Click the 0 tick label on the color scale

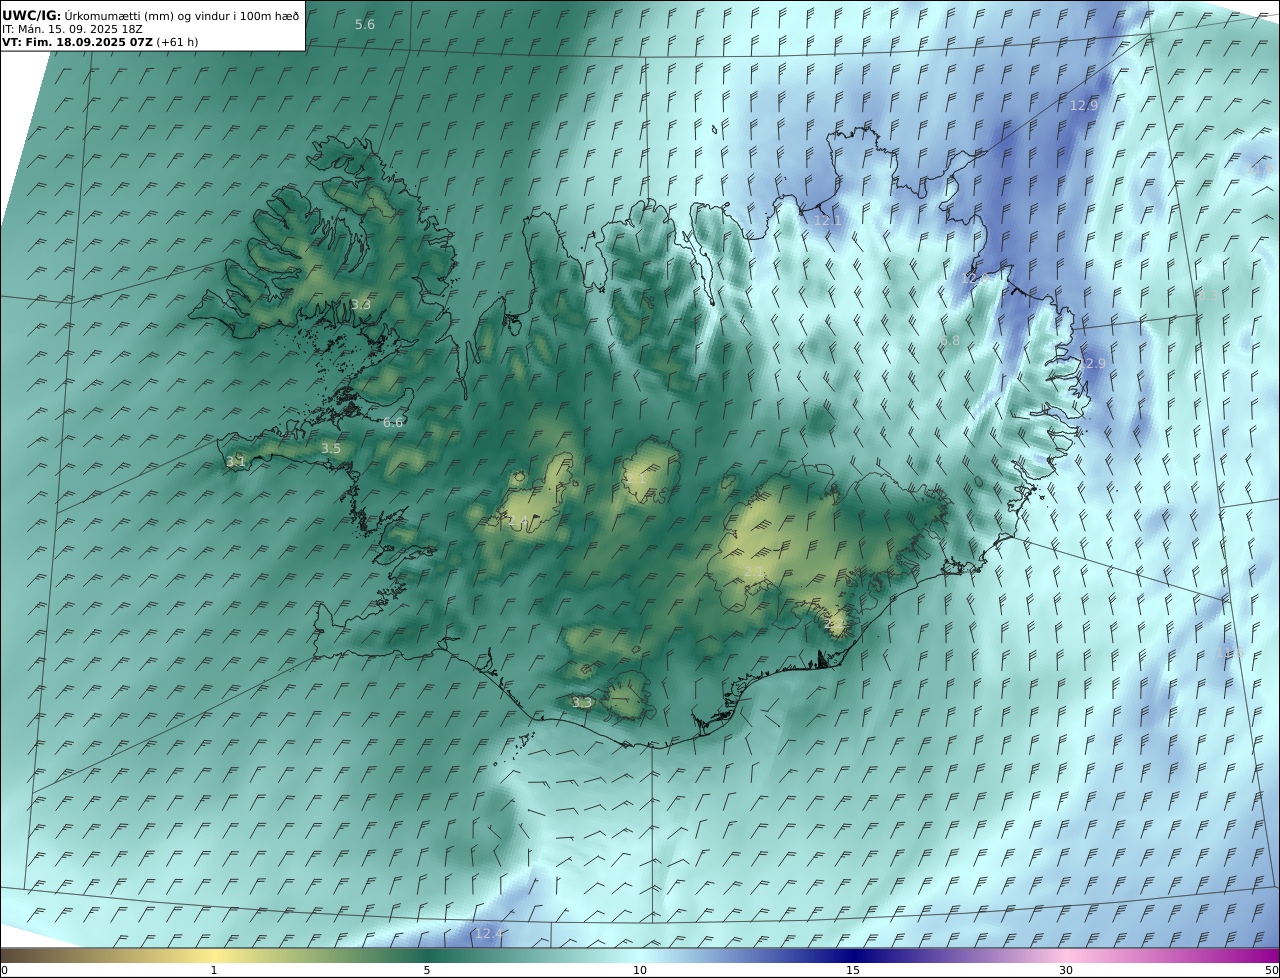4,970
